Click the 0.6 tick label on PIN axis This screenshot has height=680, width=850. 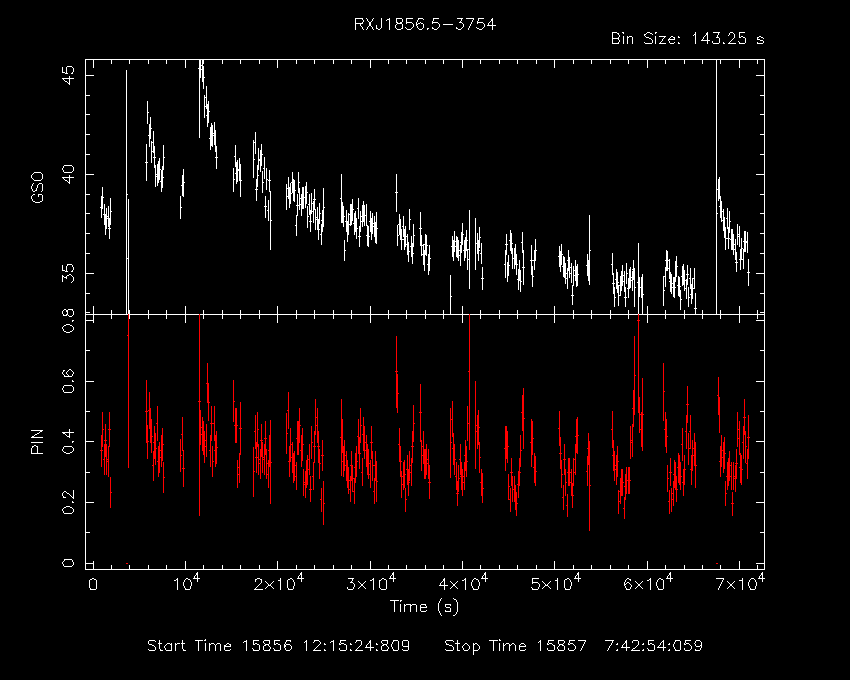(x=69, y=382)
